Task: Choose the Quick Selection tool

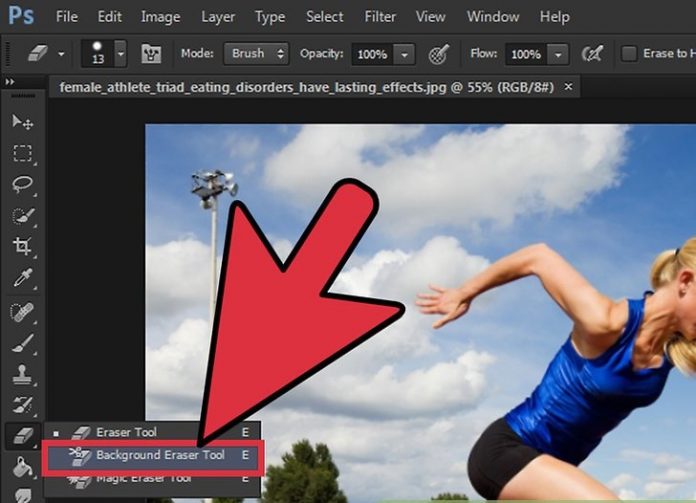Action: [x=22, y=215]
